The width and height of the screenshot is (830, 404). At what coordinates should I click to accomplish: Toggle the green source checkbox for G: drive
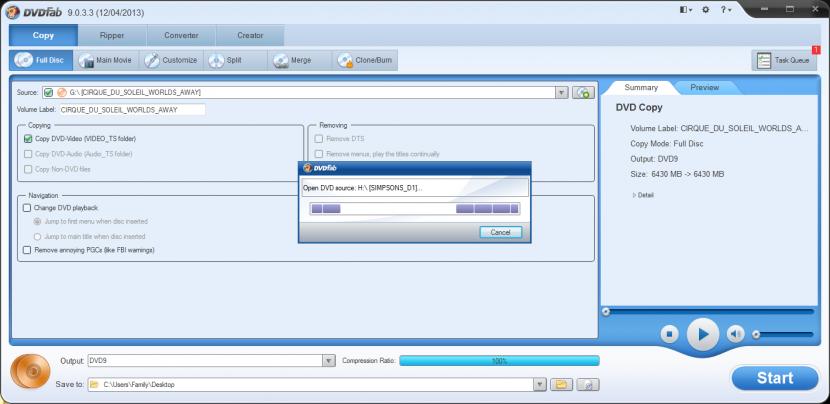click(x=49, y=93)
